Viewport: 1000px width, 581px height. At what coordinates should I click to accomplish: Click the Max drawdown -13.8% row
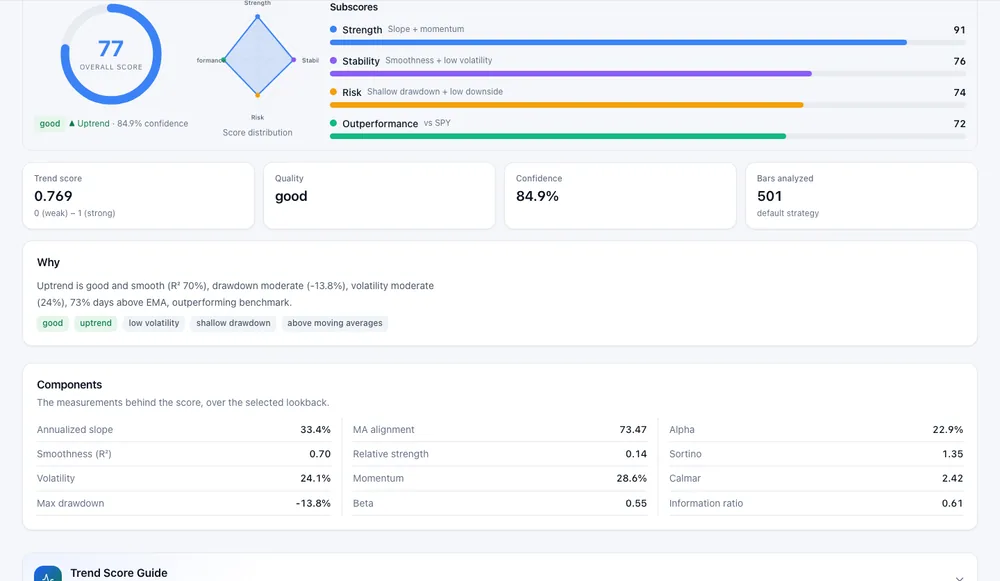184,503
